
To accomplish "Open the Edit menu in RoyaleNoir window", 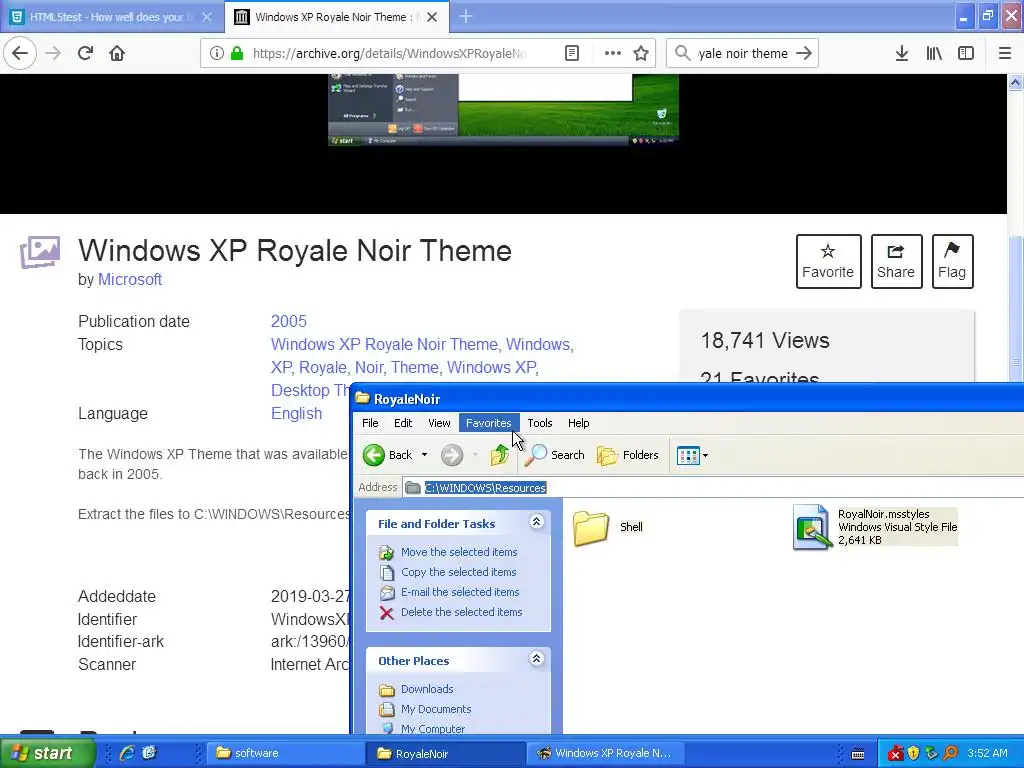I will pos(403,423).
